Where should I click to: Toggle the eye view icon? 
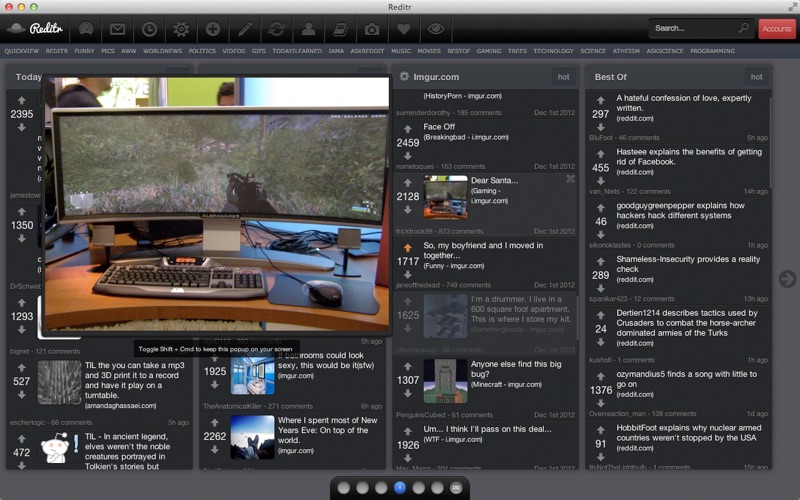pos(436,29)
